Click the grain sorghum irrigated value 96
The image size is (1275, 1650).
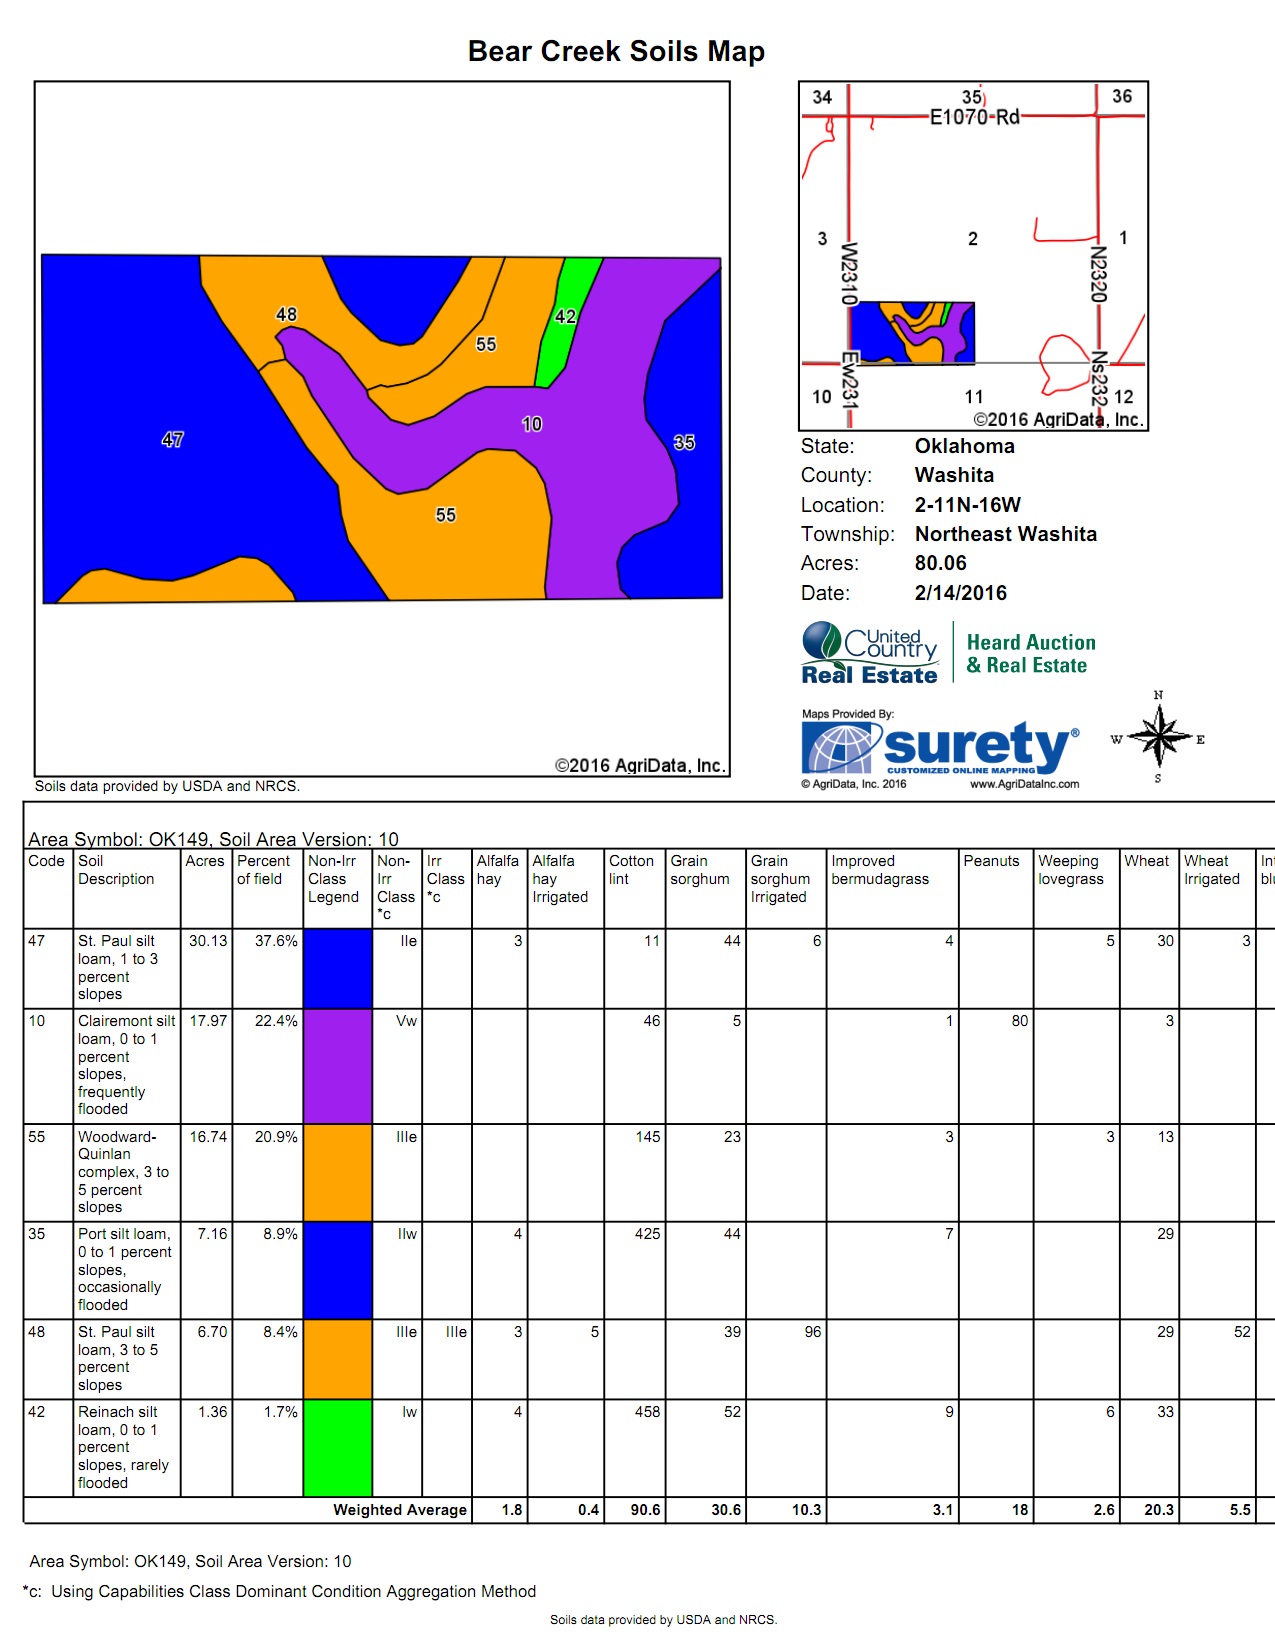coord(813,1332)
